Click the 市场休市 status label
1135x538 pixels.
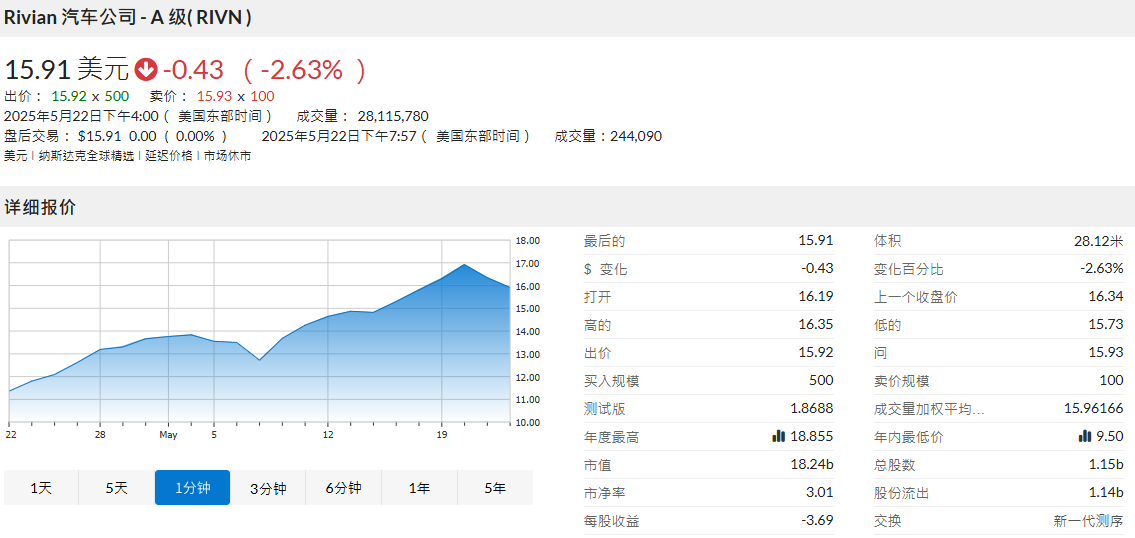pyautogui.click(x=227, y=156)
